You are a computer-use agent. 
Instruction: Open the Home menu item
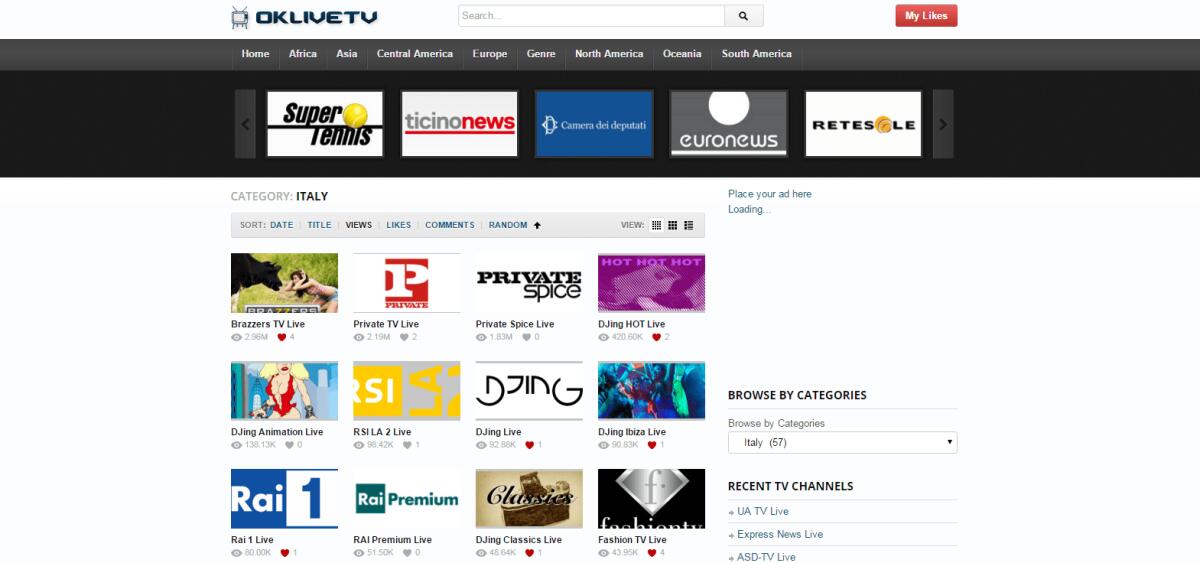point(255,54)
